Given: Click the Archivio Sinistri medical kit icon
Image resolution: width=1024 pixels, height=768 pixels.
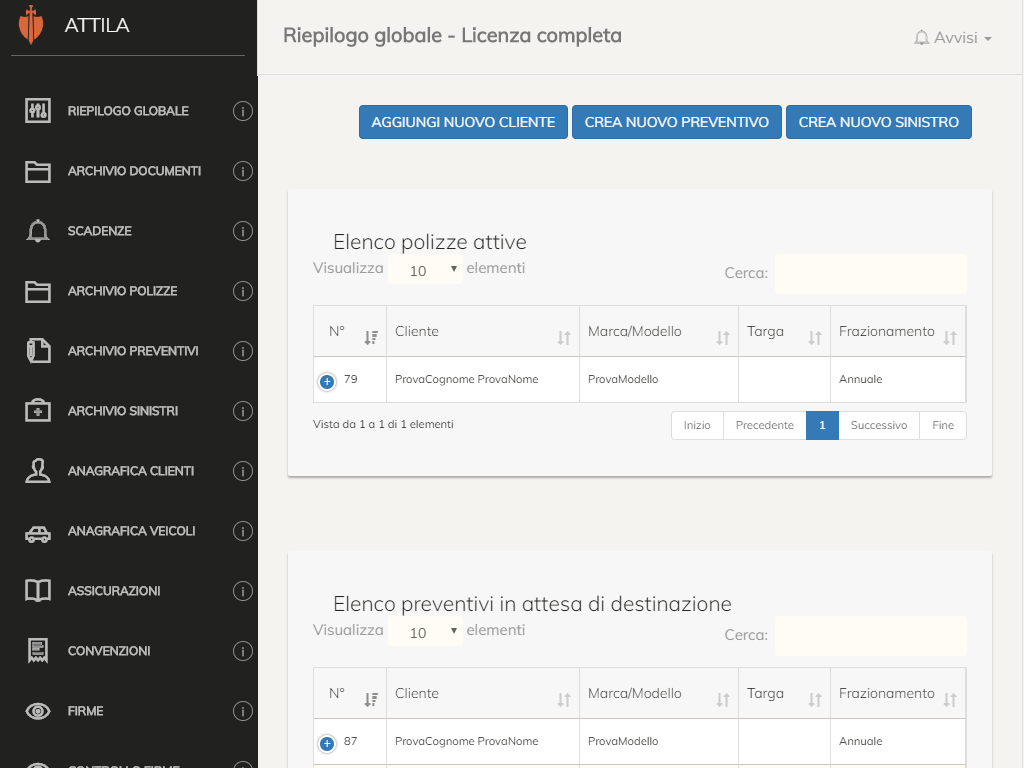Looking at the screenshot, I should point(38,411).
